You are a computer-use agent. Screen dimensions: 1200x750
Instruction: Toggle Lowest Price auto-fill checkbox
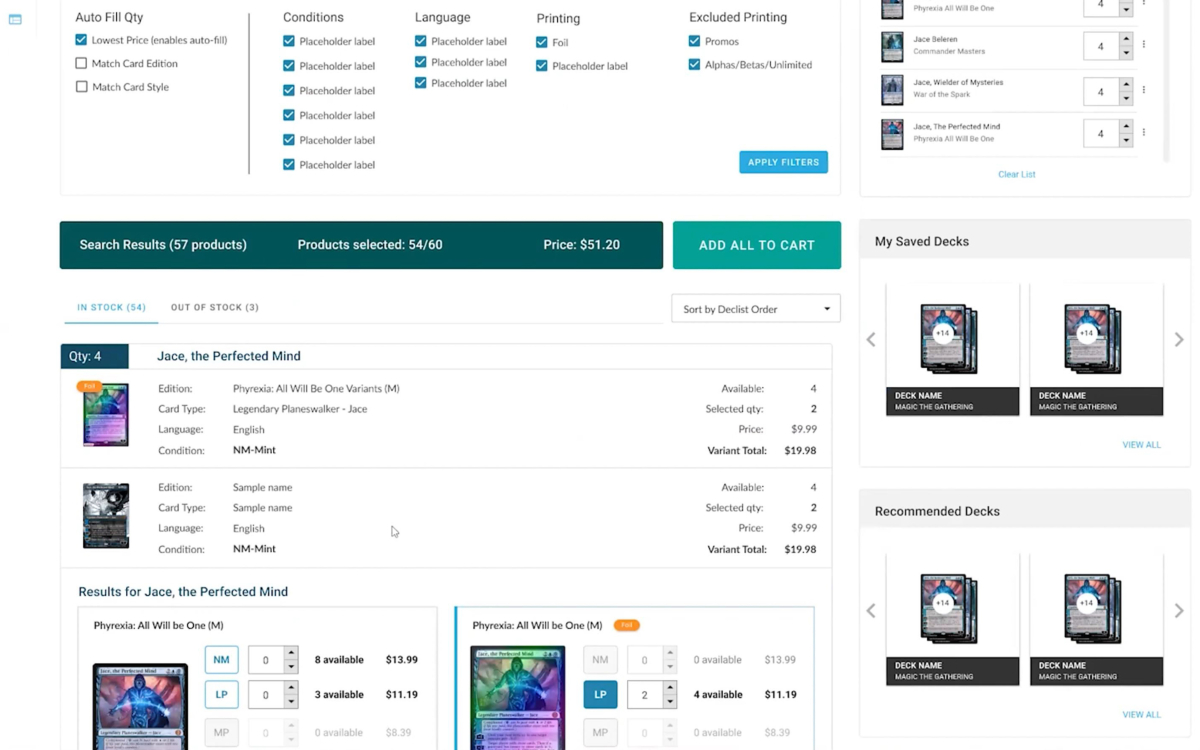pos(81,40)
